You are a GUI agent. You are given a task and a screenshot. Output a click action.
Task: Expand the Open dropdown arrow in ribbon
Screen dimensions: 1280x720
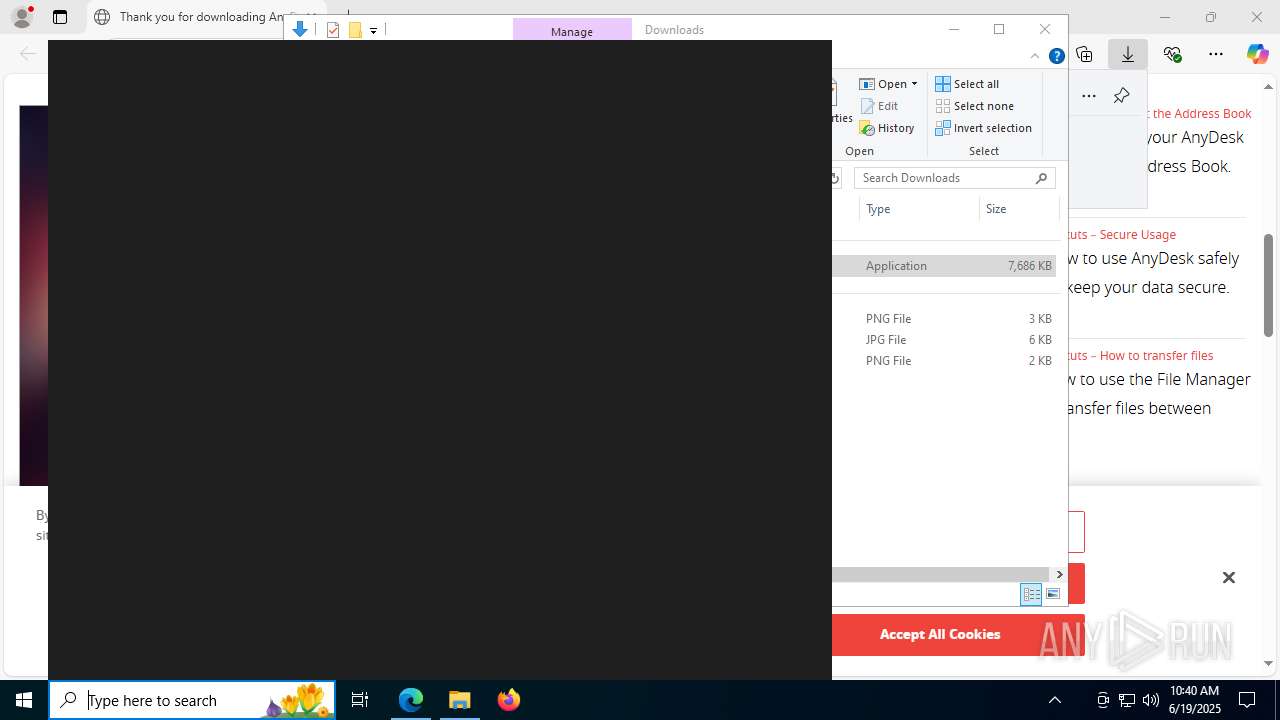point(914,84)
